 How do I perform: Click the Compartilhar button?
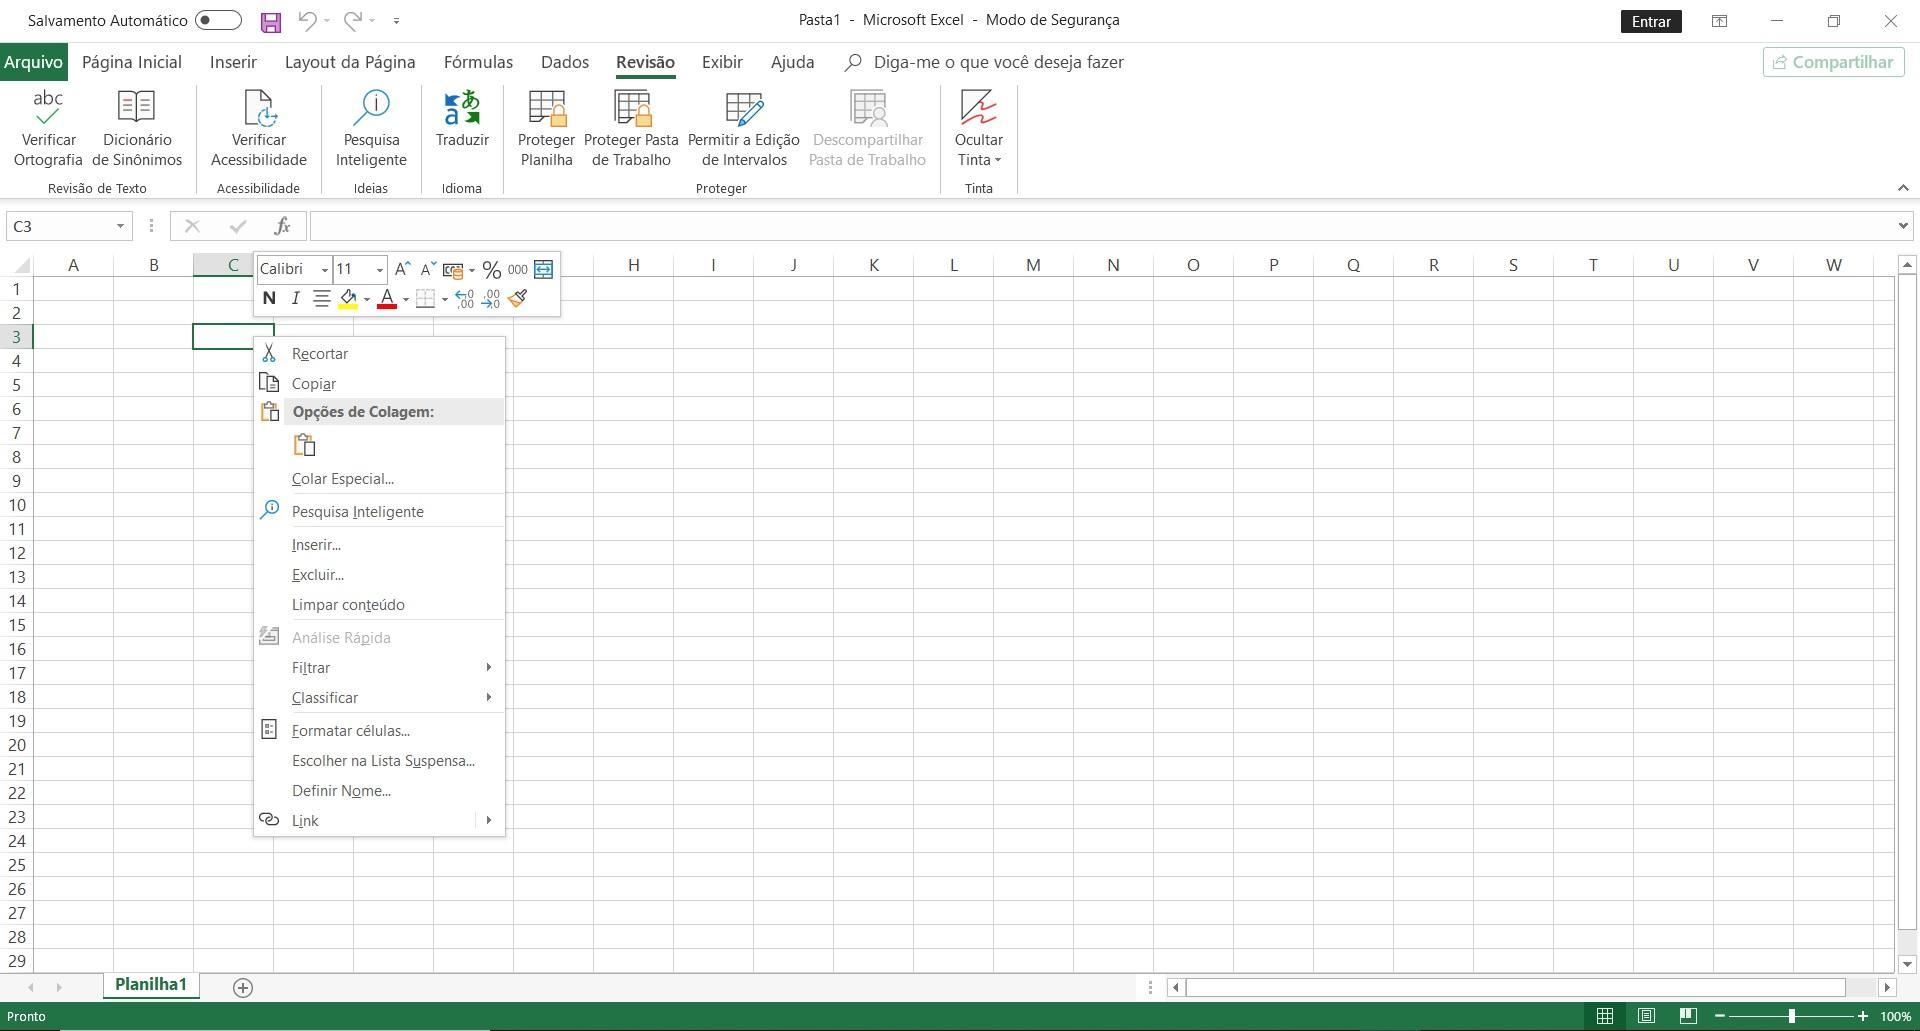[1833, 62]
